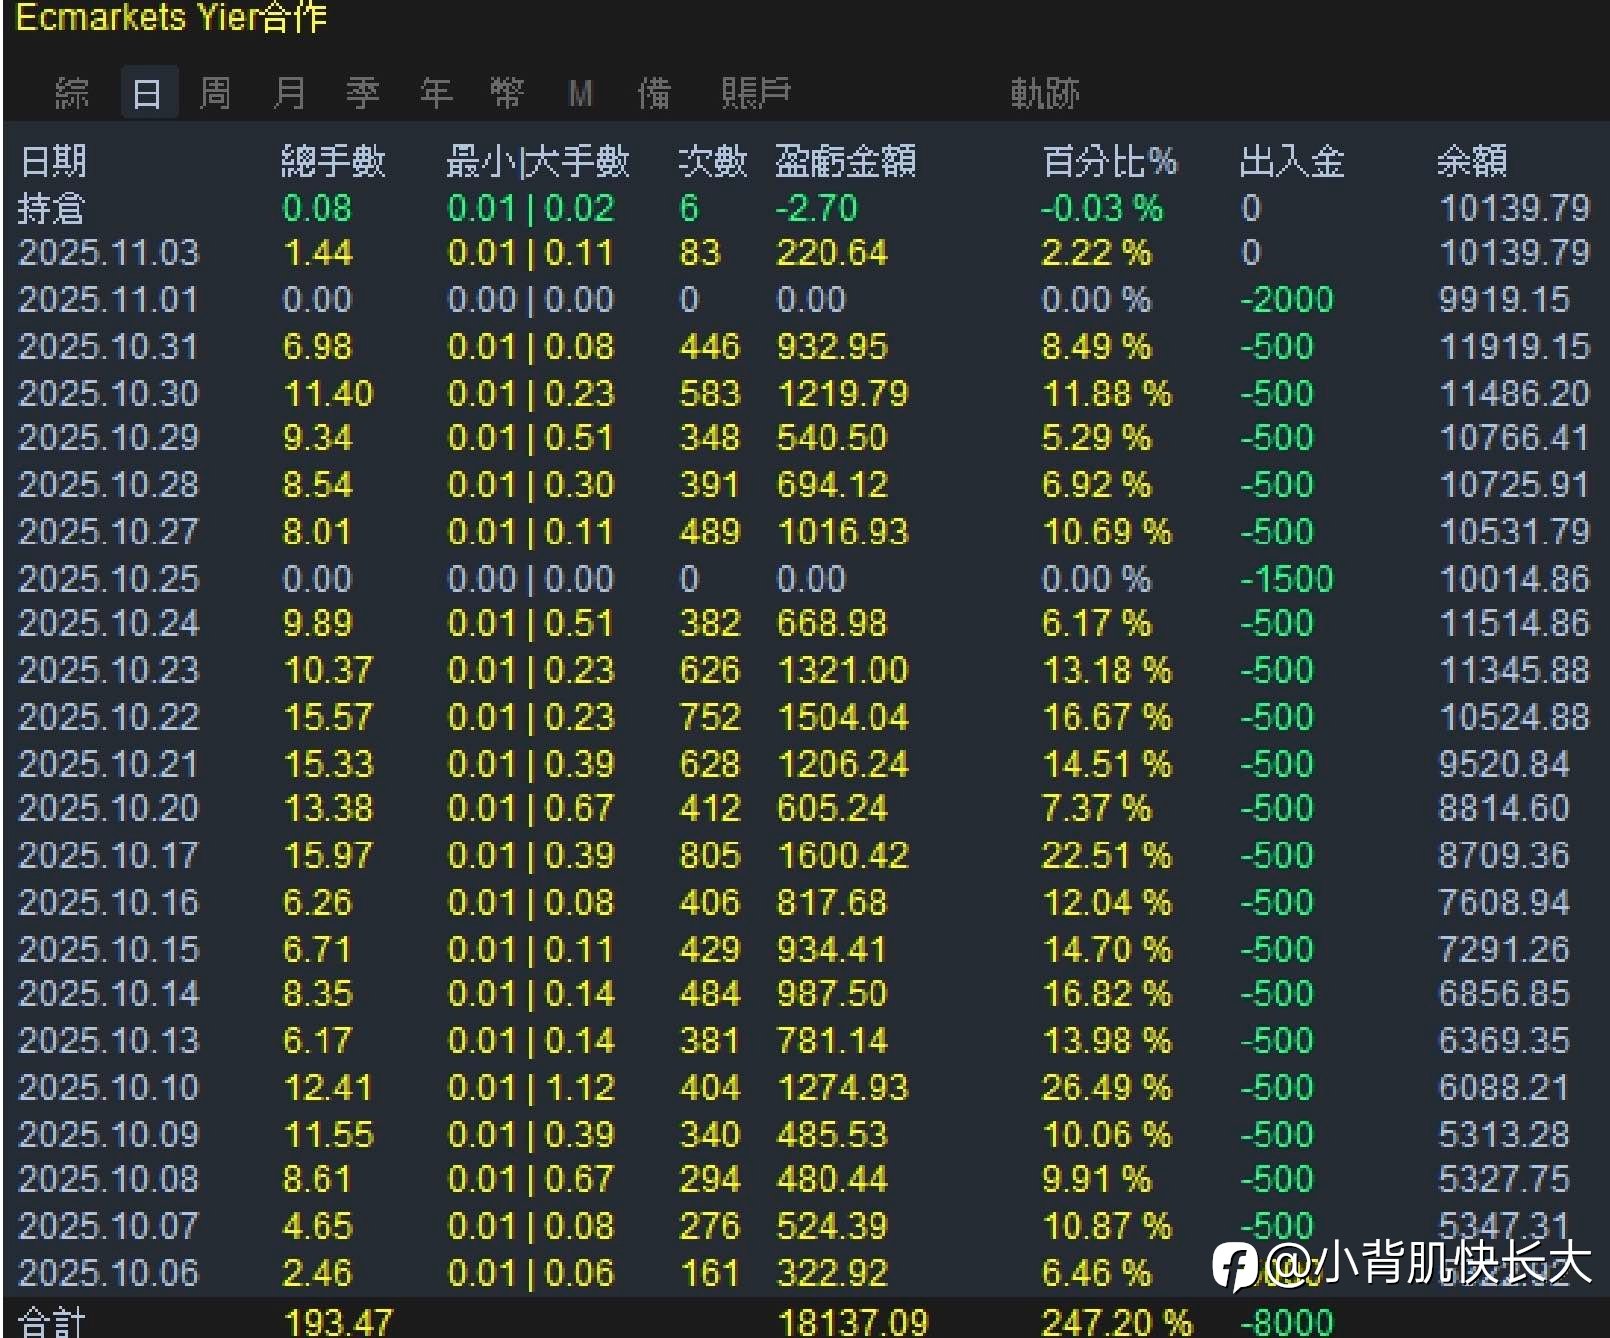Select the 2025.10.30 date row
Image resolution: width=1610 pixels, height=1338 pixels.
pos(805,393)
